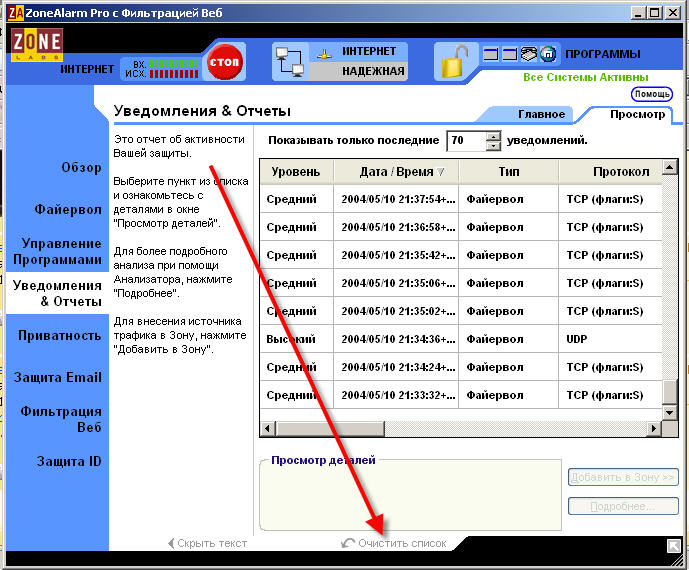Image resolution: width=689 pixels, height=570 pixels.
Task: Click the horizontal scrollbar thumb
Action: [330, 428]
